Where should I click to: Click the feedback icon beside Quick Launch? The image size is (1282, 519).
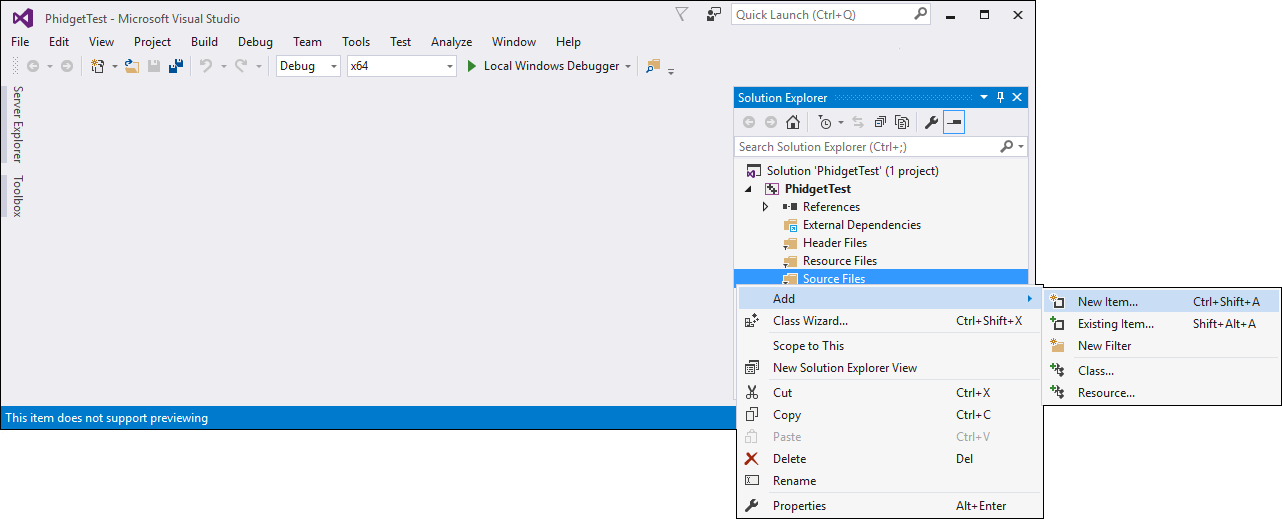713,14
